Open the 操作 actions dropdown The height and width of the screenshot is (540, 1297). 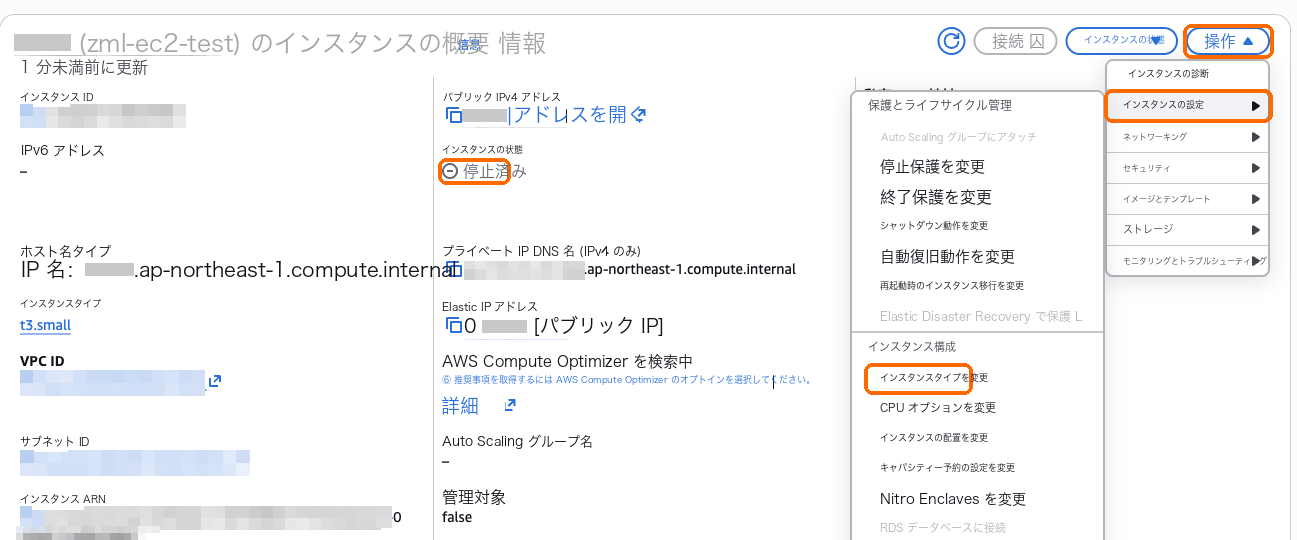[1228, 41]
